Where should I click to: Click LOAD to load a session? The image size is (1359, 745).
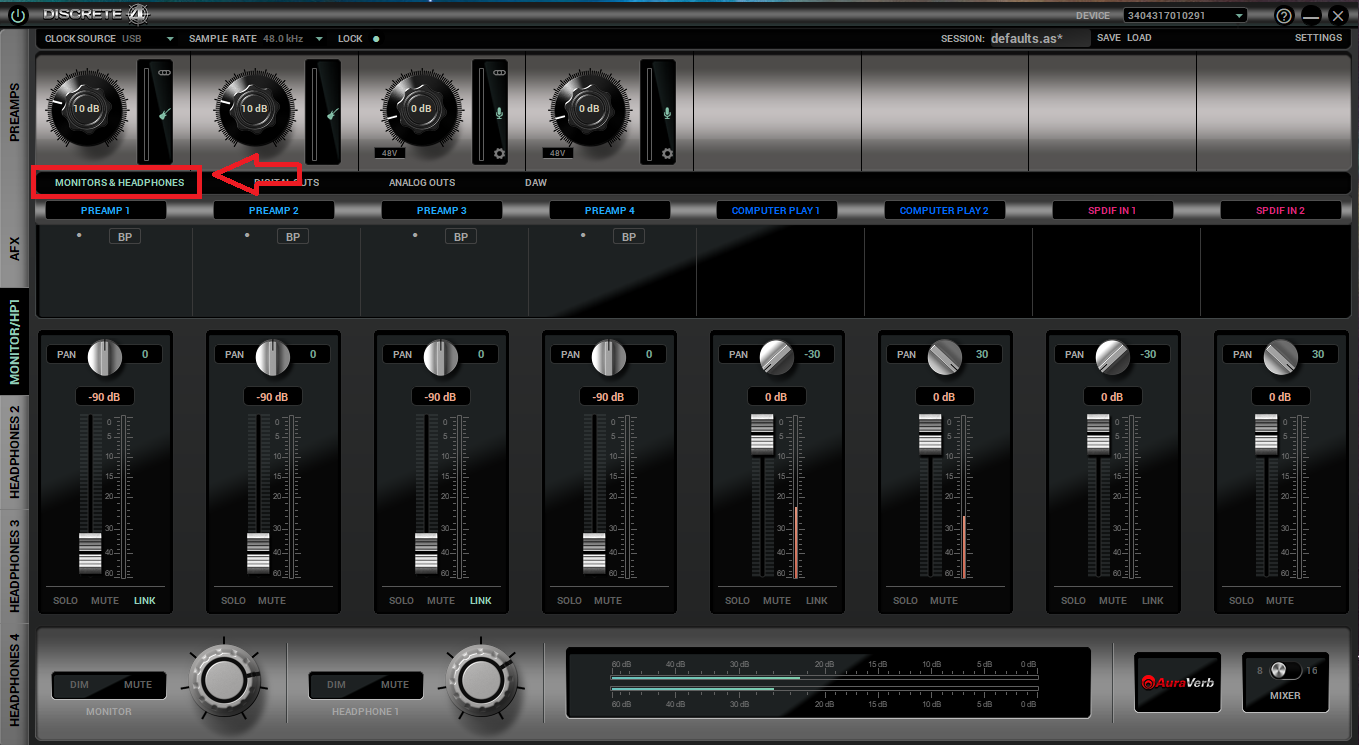click(x=1139, y=38)
